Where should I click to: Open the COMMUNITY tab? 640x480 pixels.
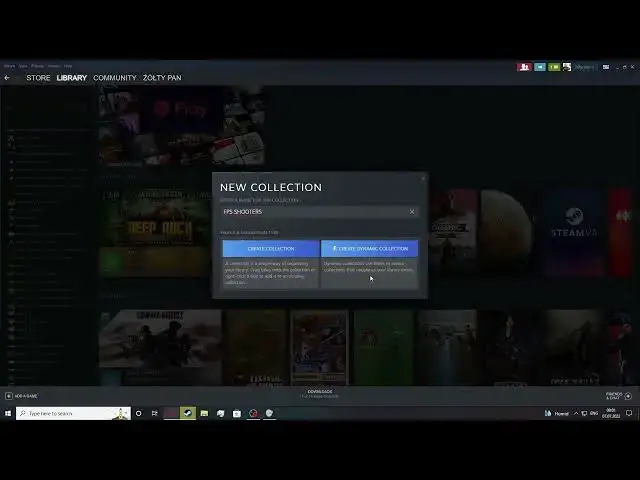(115, 78)
